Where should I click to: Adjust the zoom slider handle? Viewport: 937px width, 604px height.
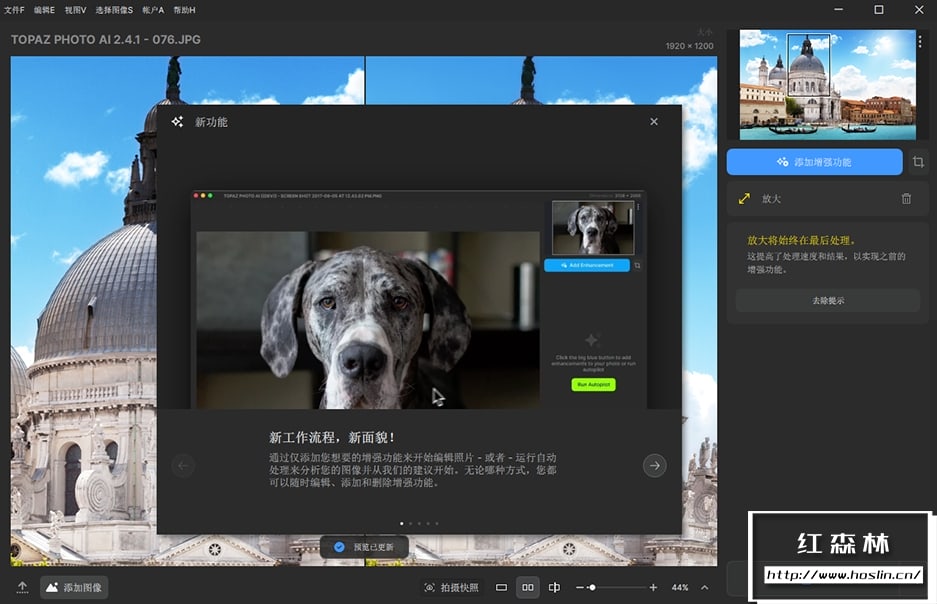click(x=592, y=587)
